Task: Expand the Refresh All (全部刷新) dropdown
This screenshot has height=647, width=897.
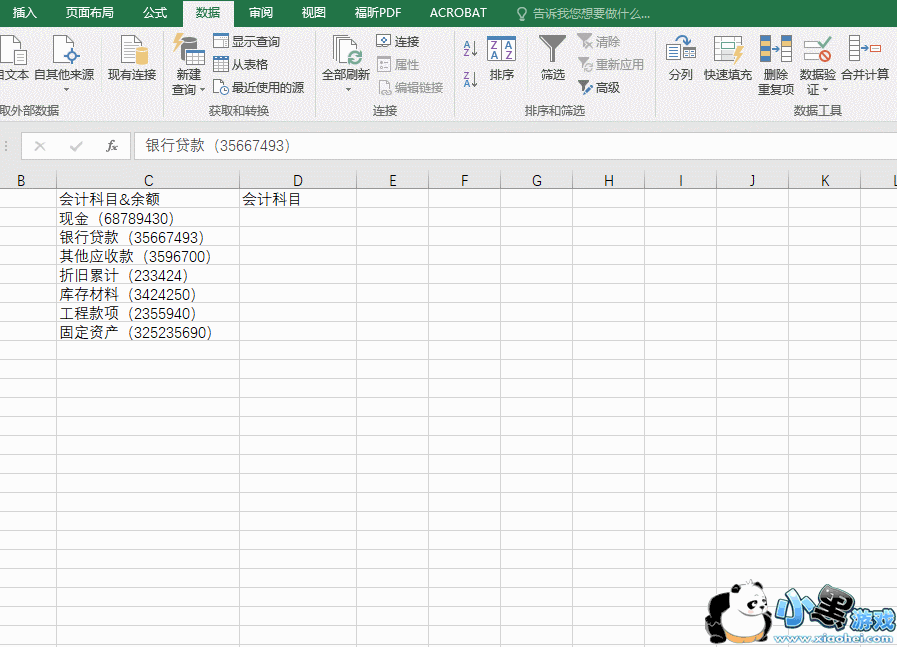Action: (348, 90)
